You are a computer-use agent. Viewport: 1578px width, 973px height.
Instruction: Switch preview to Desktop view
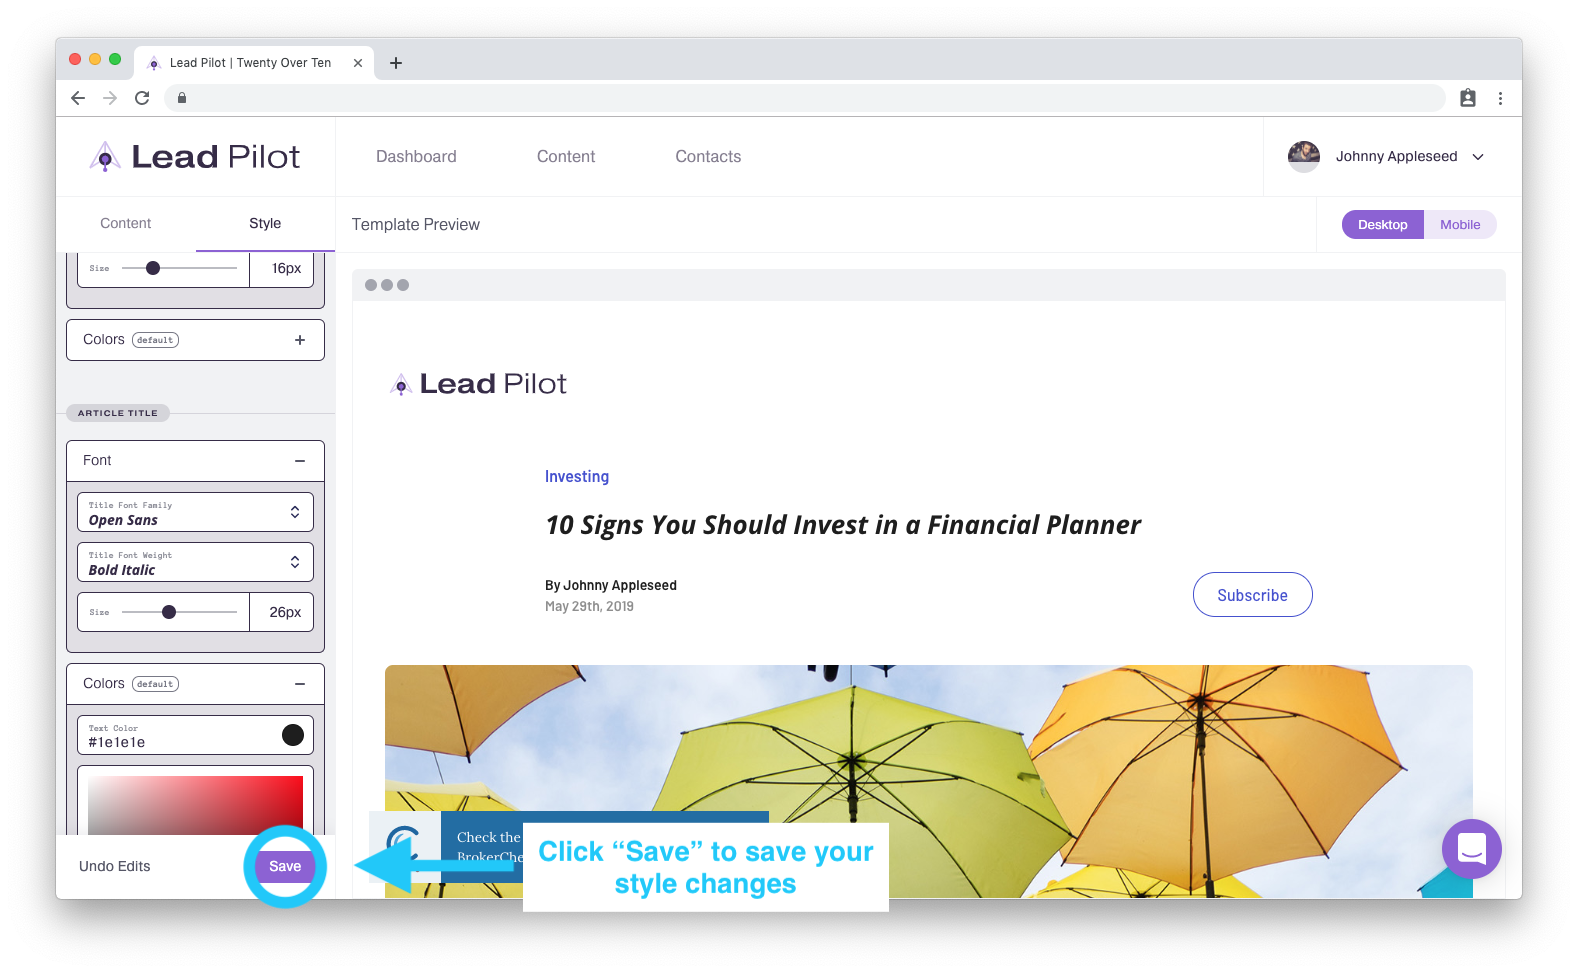pos(1383,225)
